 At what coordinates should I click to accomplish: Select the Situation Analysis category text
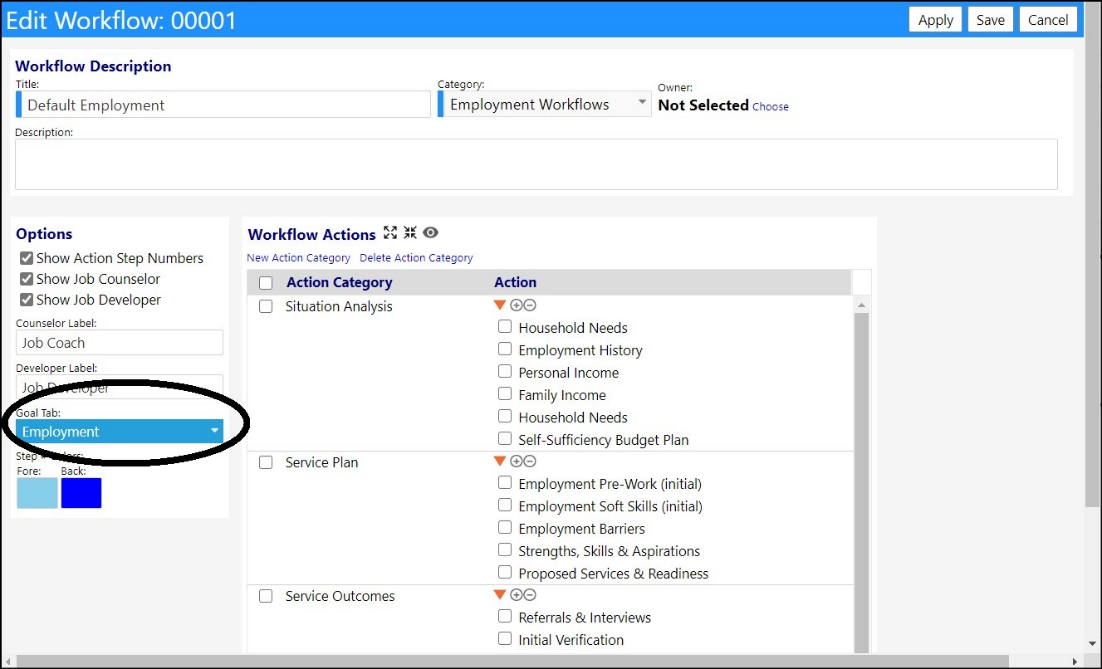(339, 306)
